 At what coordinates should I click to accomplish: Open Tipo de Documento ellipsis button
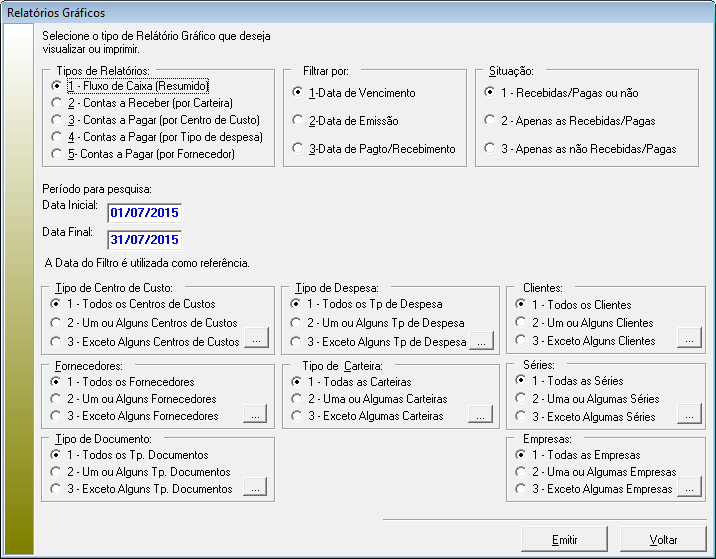(x=256, y=488)
